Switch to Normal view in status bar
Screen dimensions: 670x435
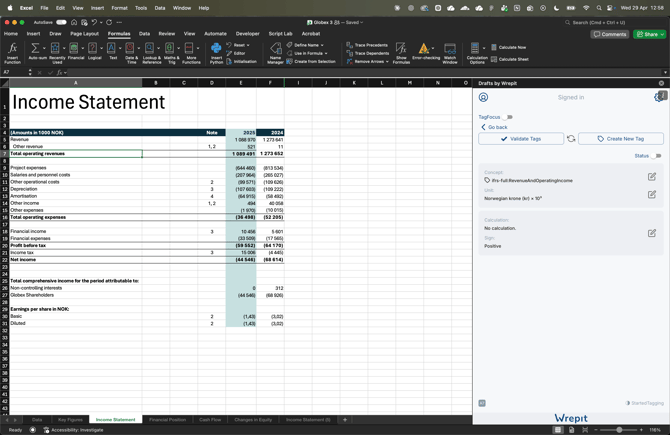558,430
